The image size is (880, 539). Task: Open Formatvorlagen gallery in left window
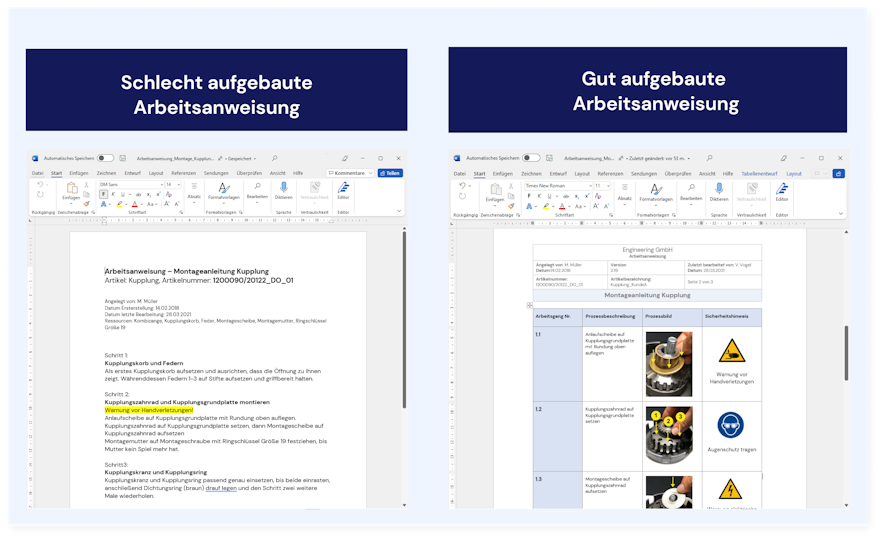(224, 191)
